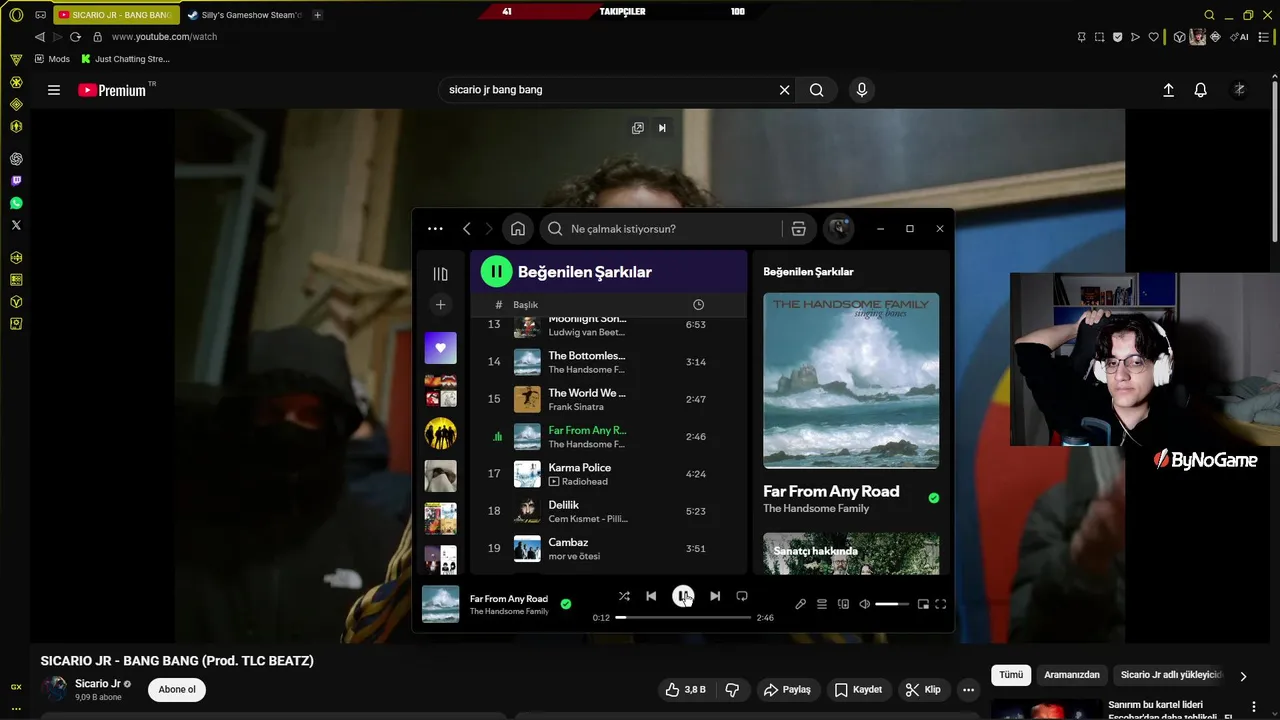Open the Spotify profile avatar menu
This screenshot has height=720, width=1280.
pyautogui.click(x=838, y=229)
